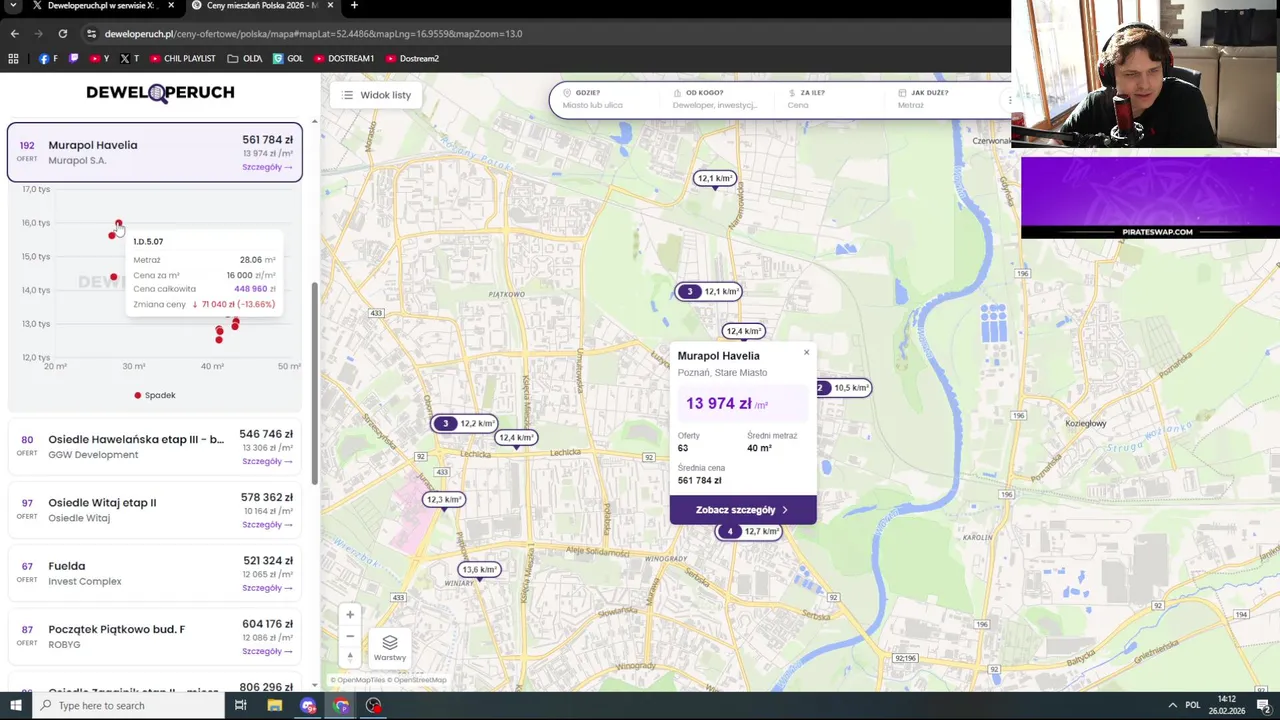
Task: Open site information icon in address bar
Action: tap(91, 34)
